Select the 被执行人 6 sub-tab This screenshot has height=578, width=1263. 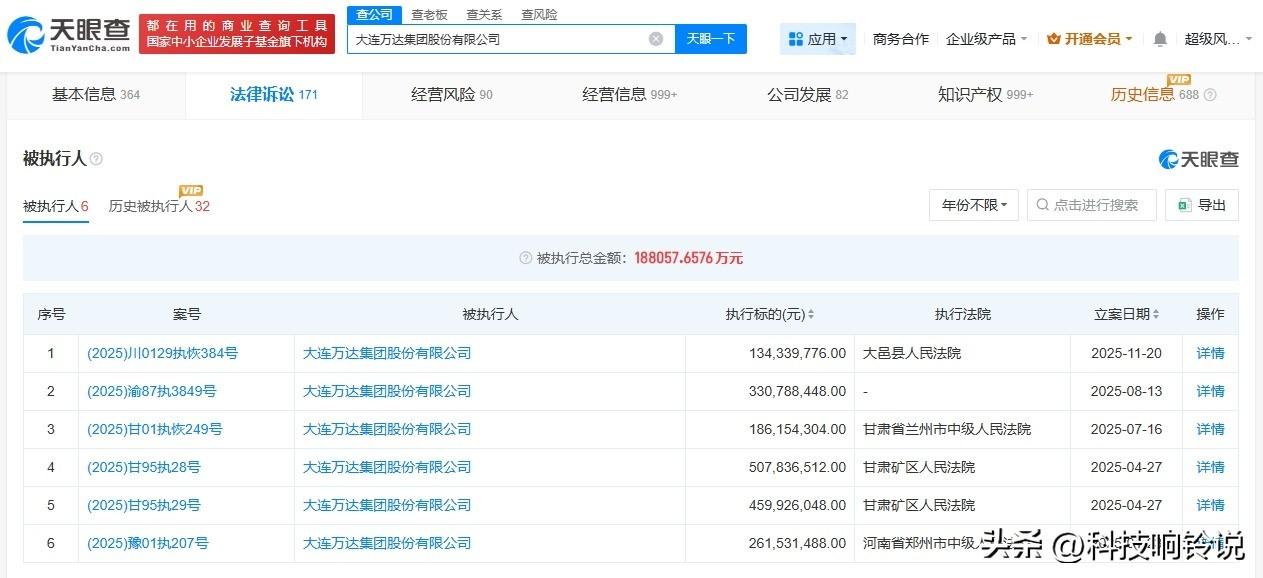[x=56, y=206]
